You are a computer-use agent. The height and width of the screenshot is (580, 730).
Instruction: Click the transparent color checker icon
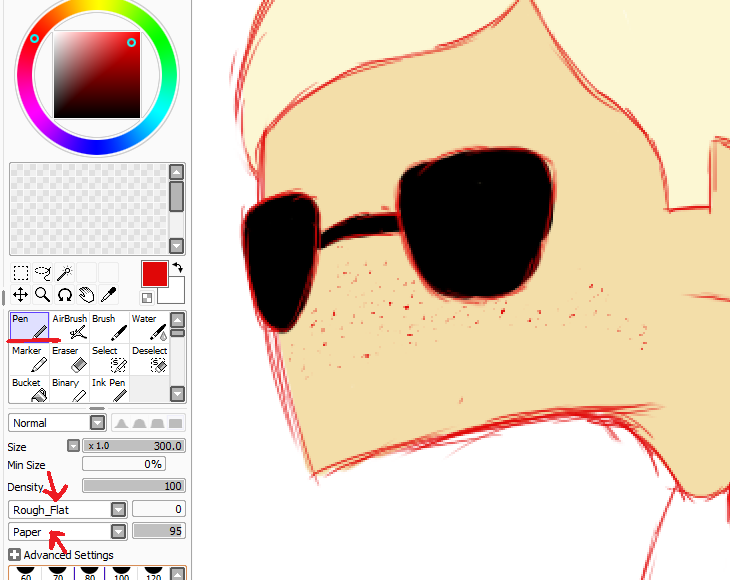pos(147,297)
